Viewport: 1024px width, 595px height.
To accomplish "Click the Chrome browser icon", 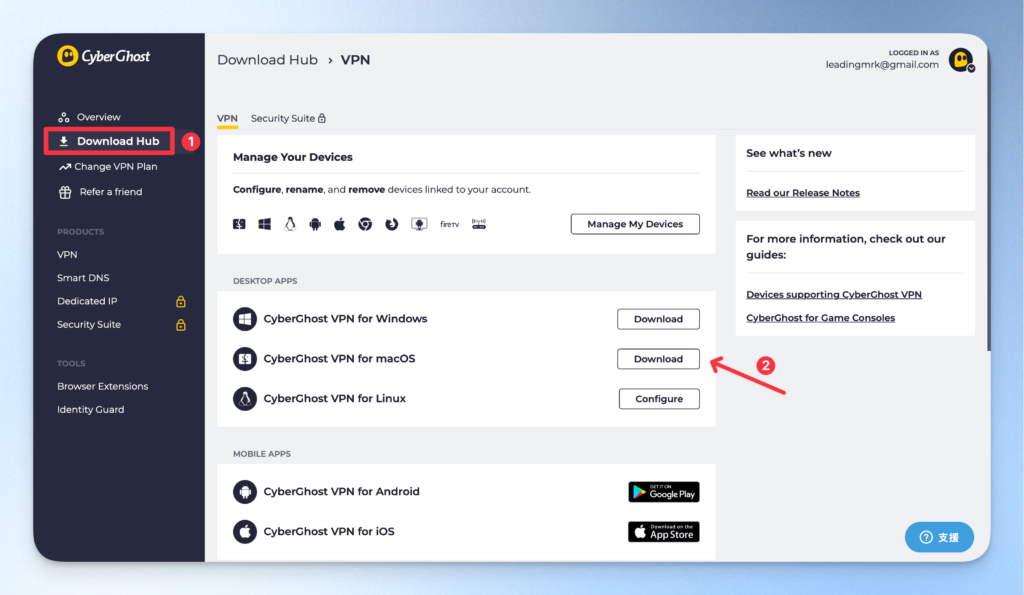I will [365, 224].
